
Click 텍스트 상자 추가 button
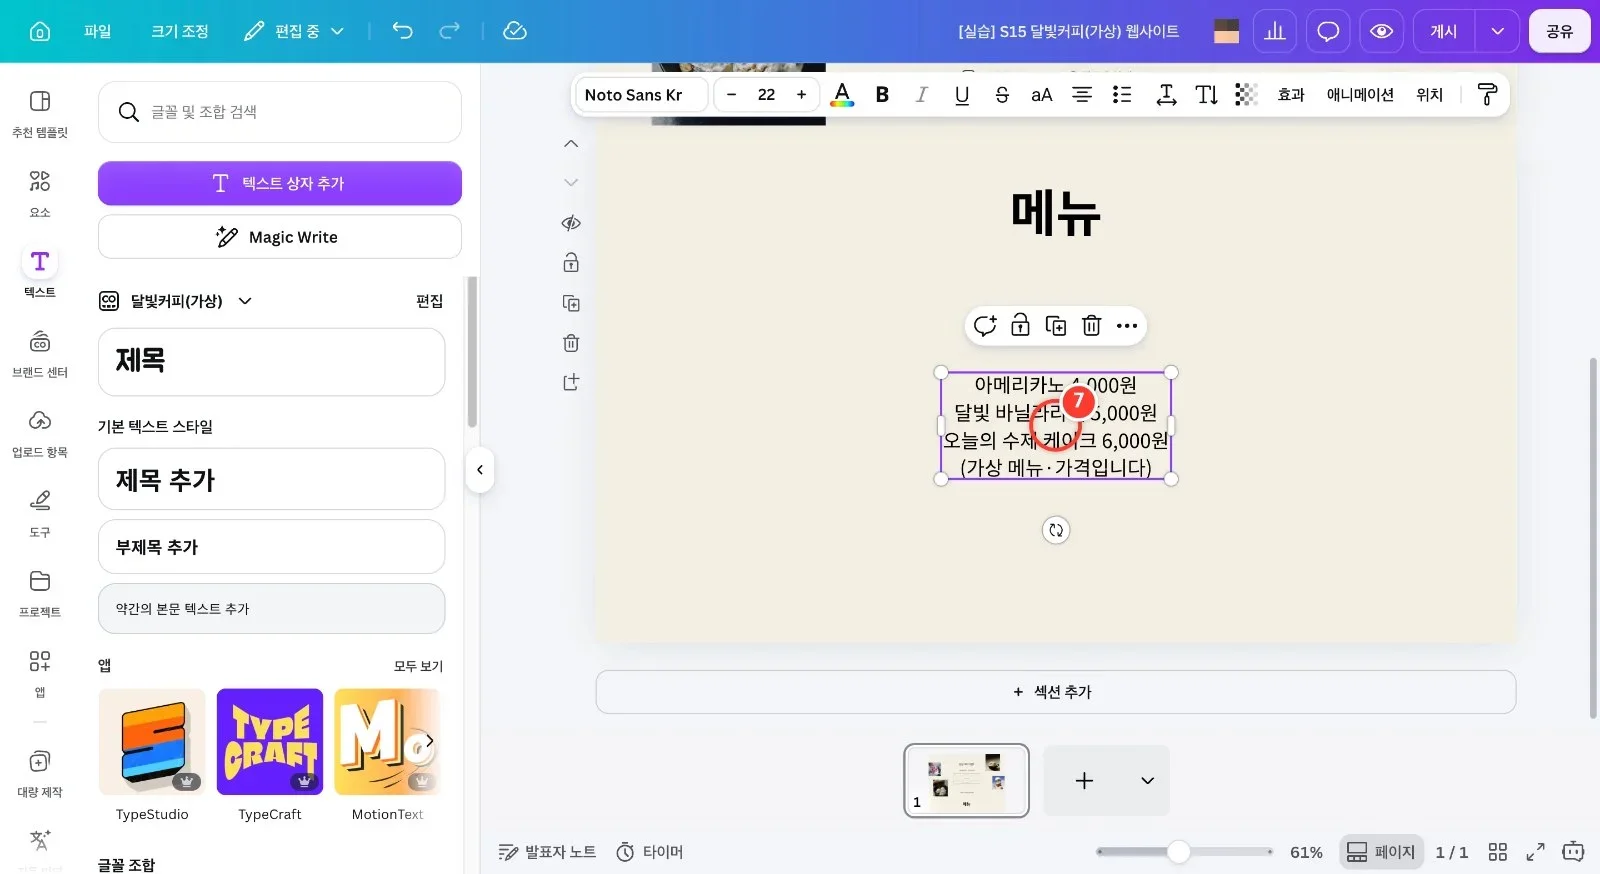coord(280,183)
